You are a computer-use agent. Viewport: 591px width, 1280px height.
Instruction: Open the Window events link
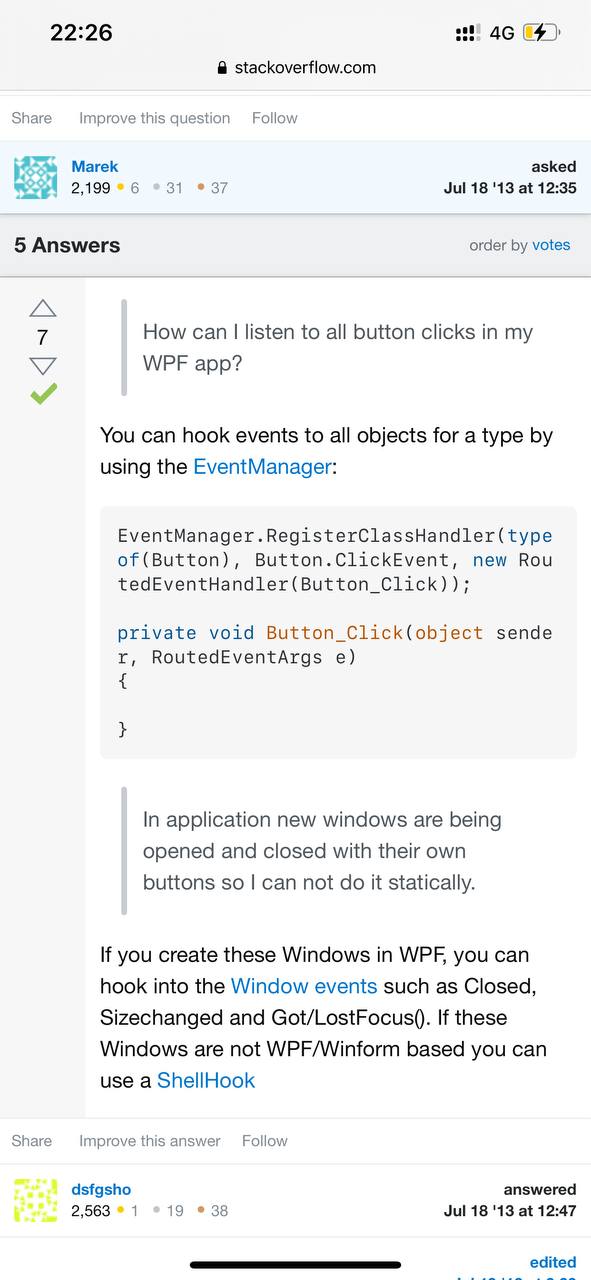(x=304, y=986)
